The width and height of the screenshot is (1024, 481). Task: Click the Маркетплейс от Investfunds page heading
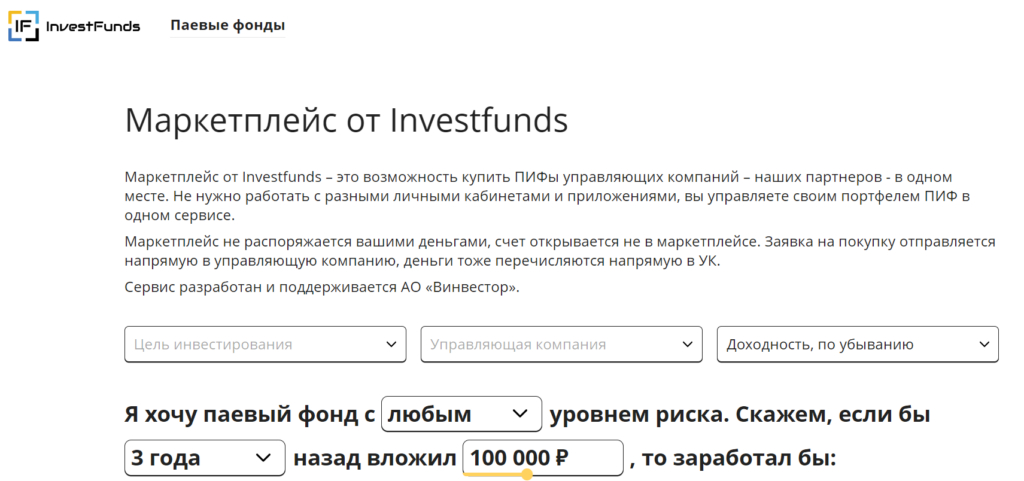tap(346, 121)
